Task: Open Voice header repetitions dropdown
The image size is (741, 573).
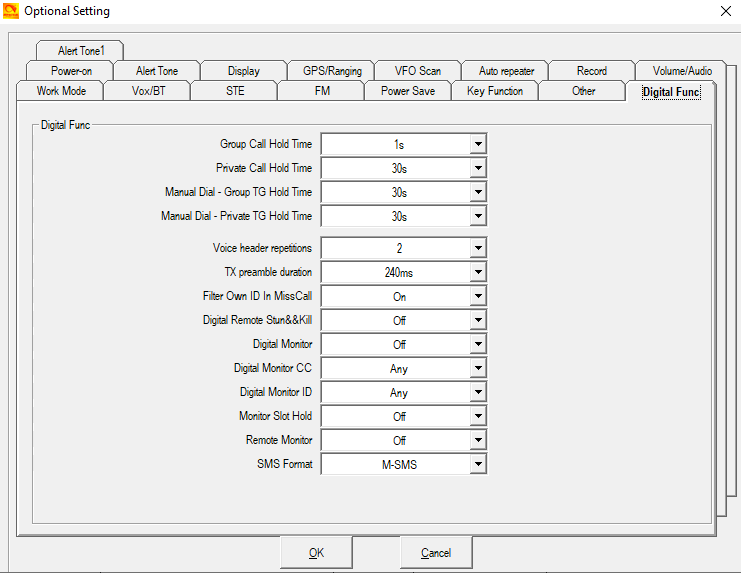Action: coord(478,248)
